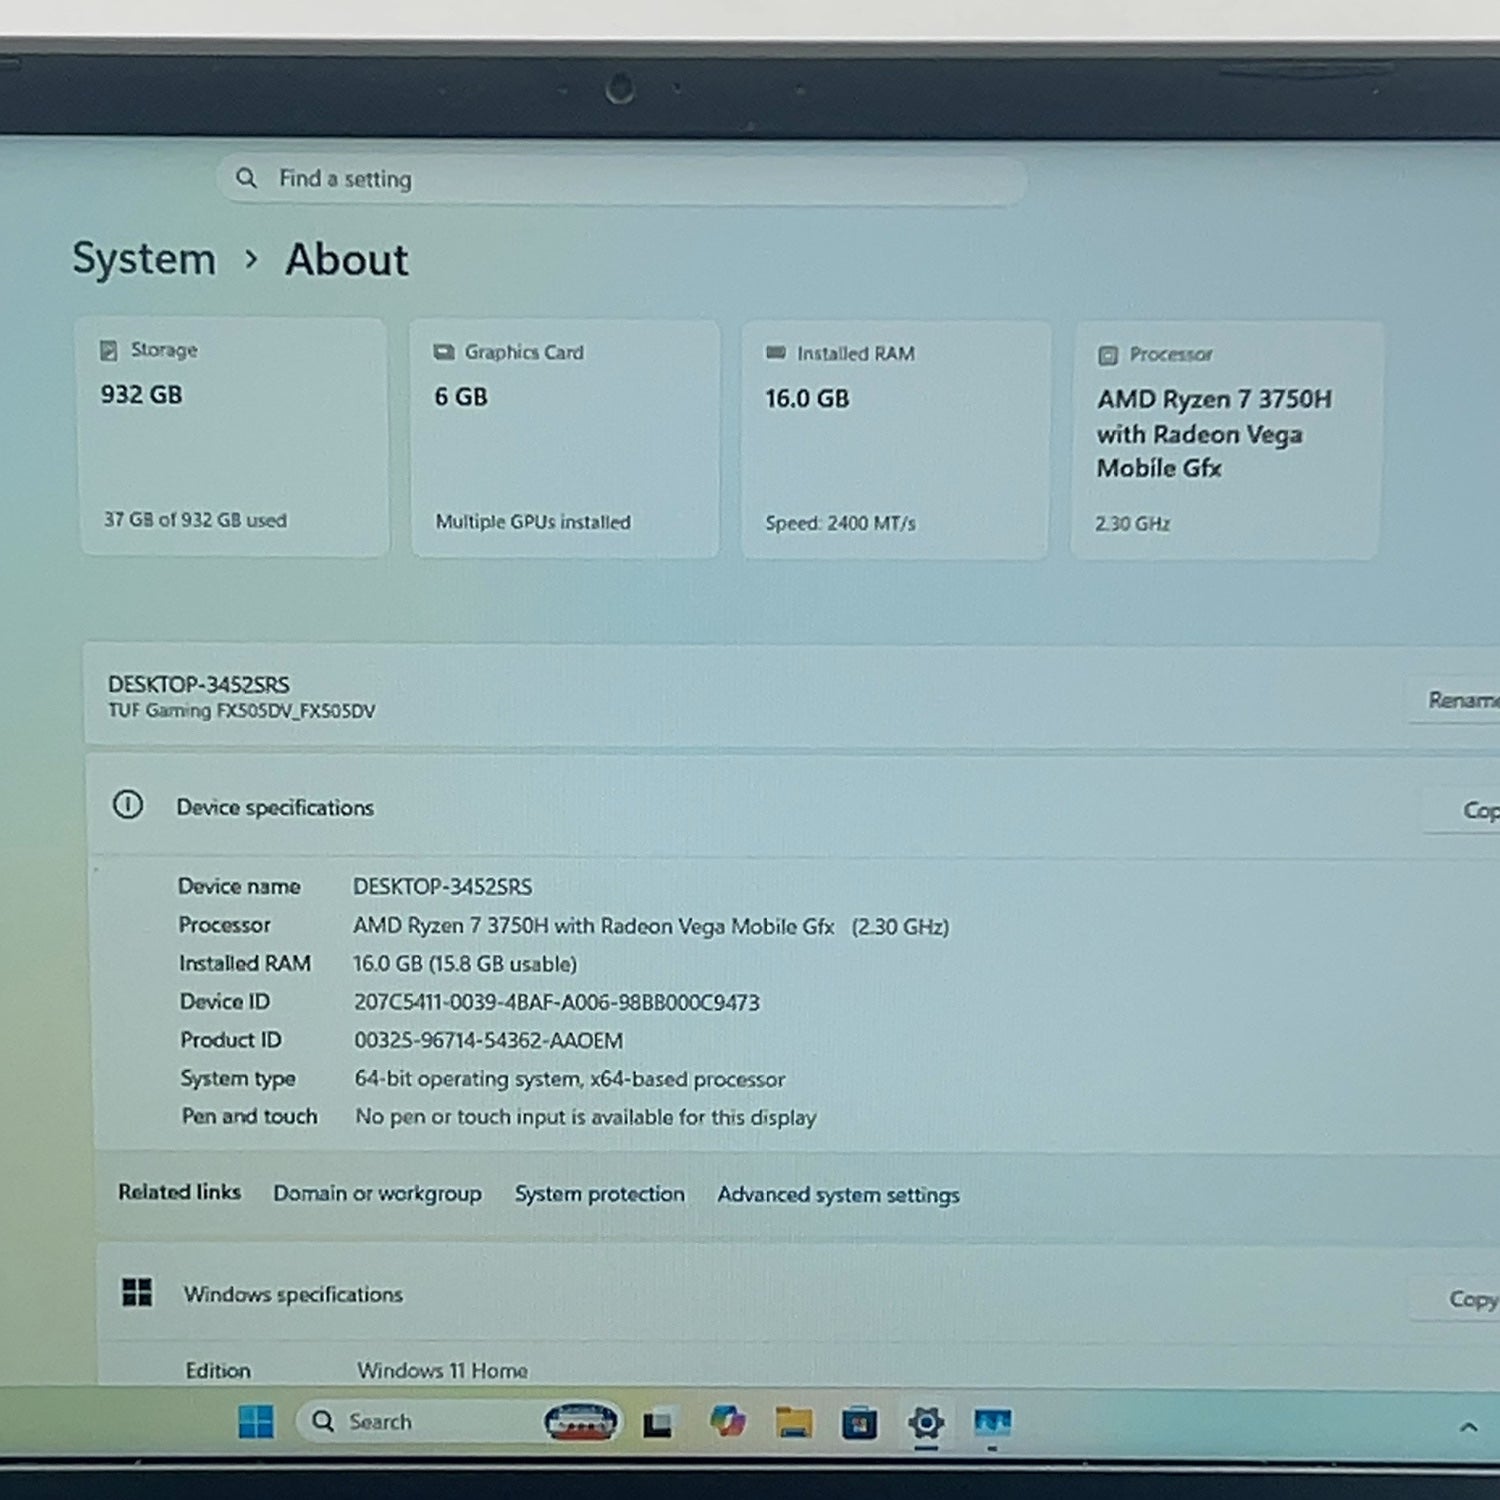Select the Processor value in Device specifications
The width and height of the screenshot is (1500, 1500).
651,926
